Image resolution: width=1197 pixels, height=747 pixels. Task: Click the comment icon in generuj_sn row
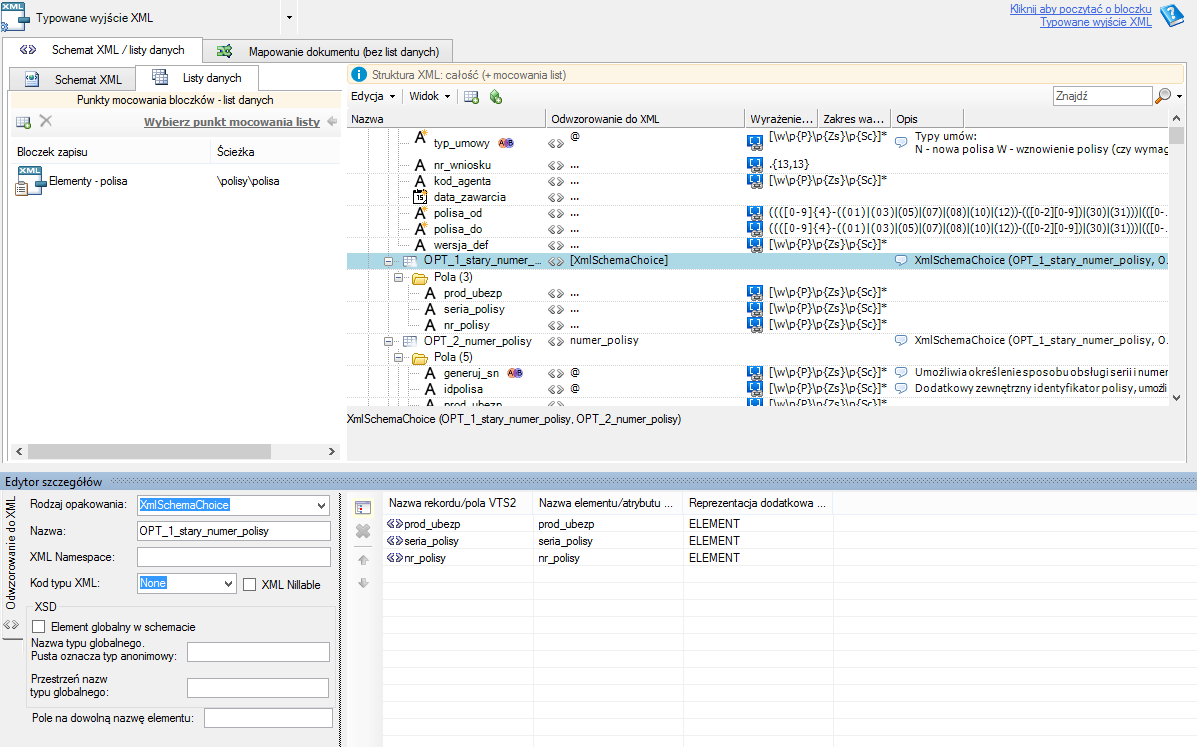click(x=901, y=372)
